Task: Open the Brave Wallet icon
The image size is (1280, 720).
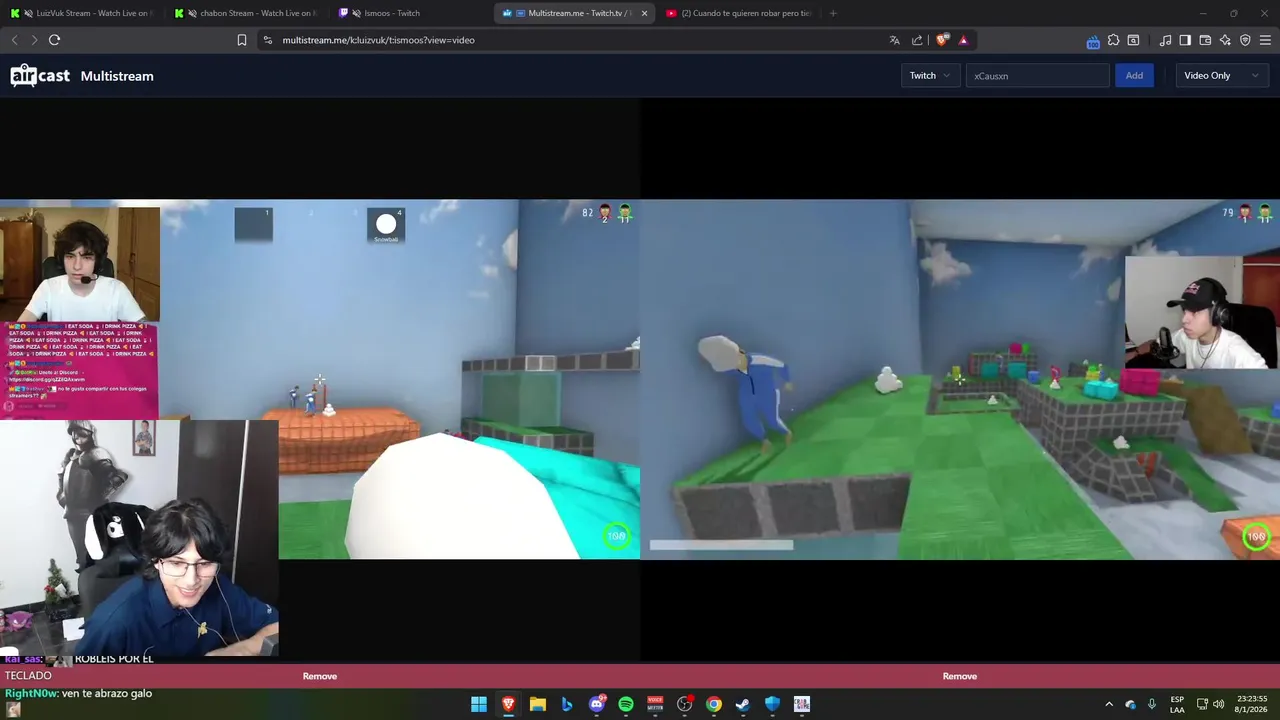Action: coord(1205,40)
